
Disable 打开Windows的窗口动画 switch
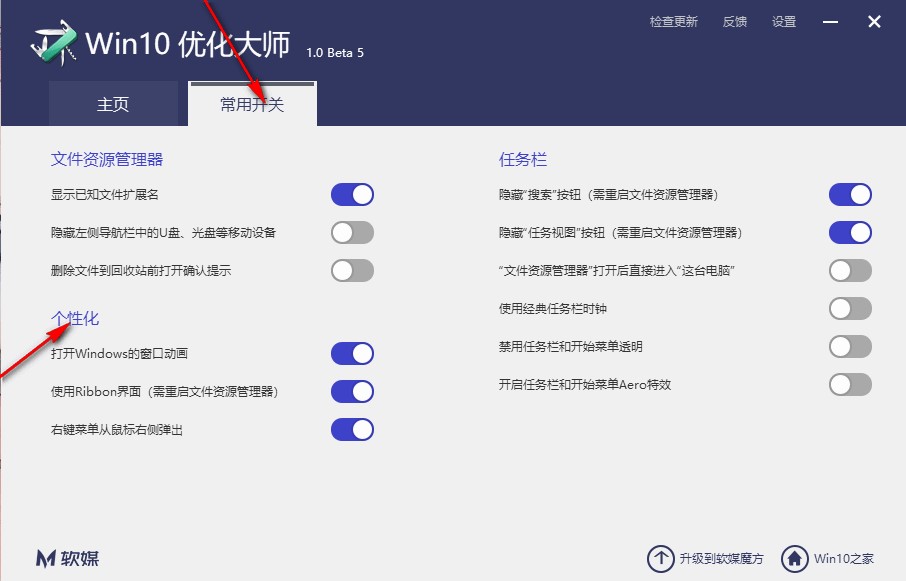pyautogui.click(x=352, y=353)
